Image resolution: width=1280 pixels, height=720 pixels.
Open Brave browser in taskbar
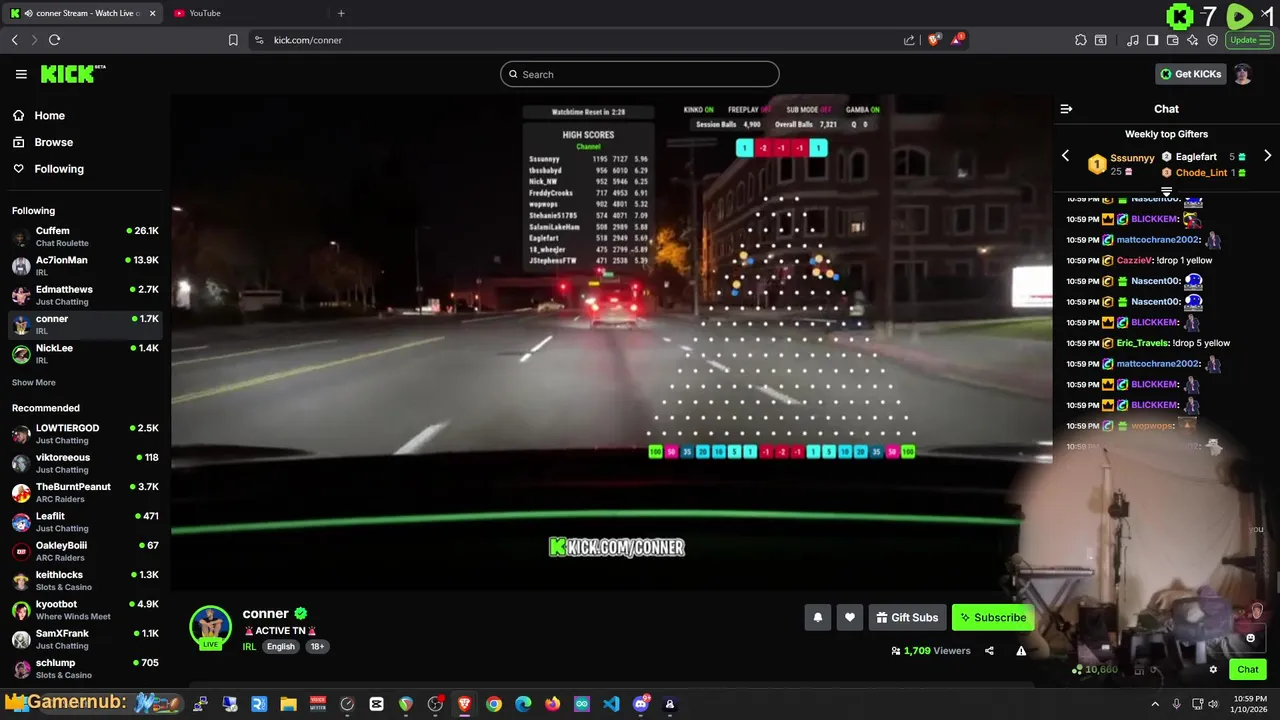464,704
